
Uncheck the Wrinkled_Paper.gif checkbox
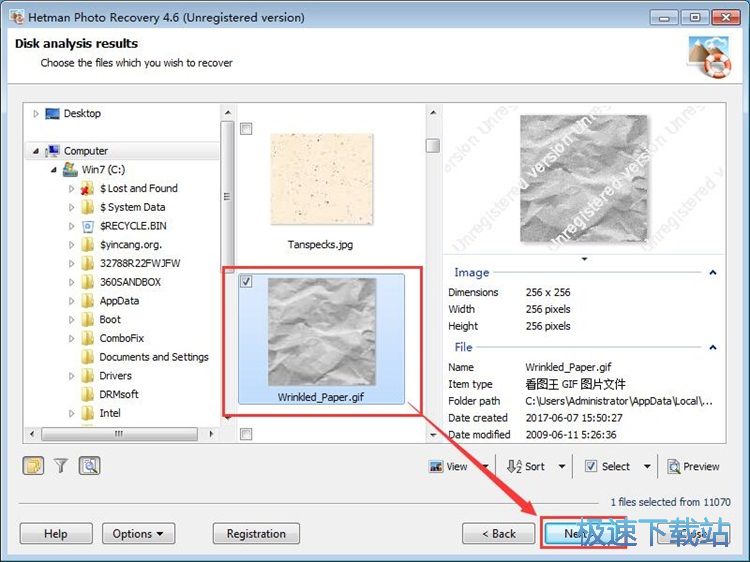click(x=247, y=283)
